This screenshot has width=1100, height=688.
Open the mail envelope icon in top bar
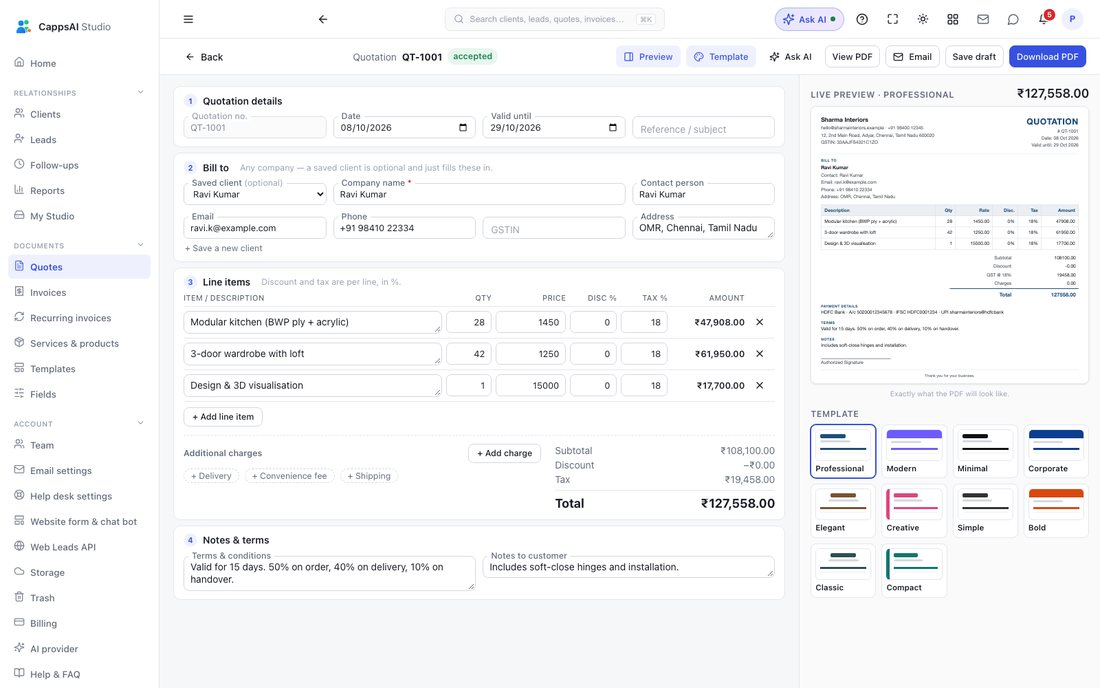[983, 20]
